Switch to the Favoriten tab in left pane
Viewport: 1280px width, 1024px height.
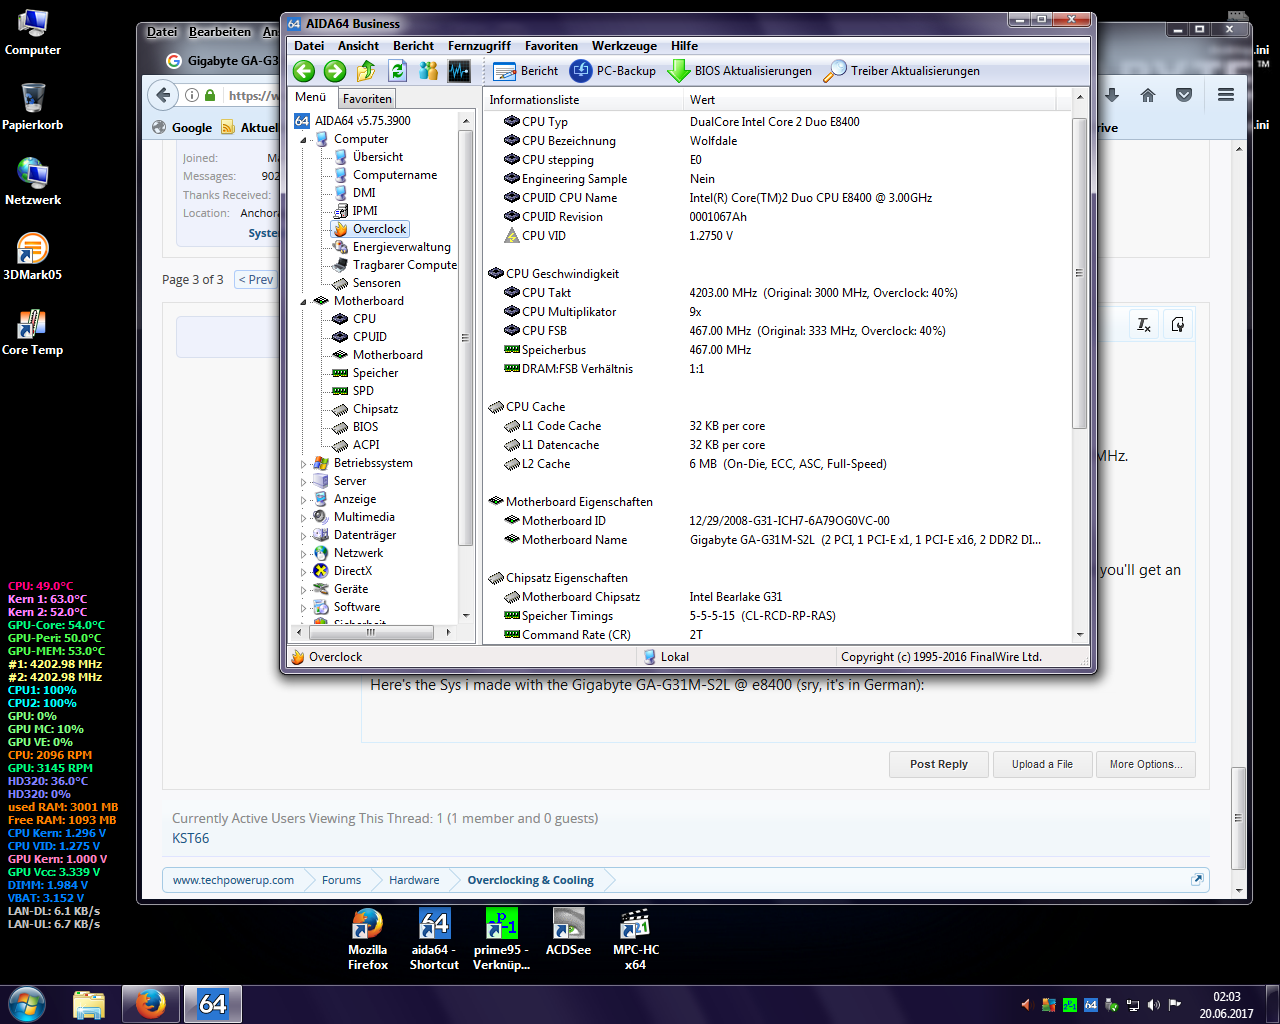(x=367, y=98)
